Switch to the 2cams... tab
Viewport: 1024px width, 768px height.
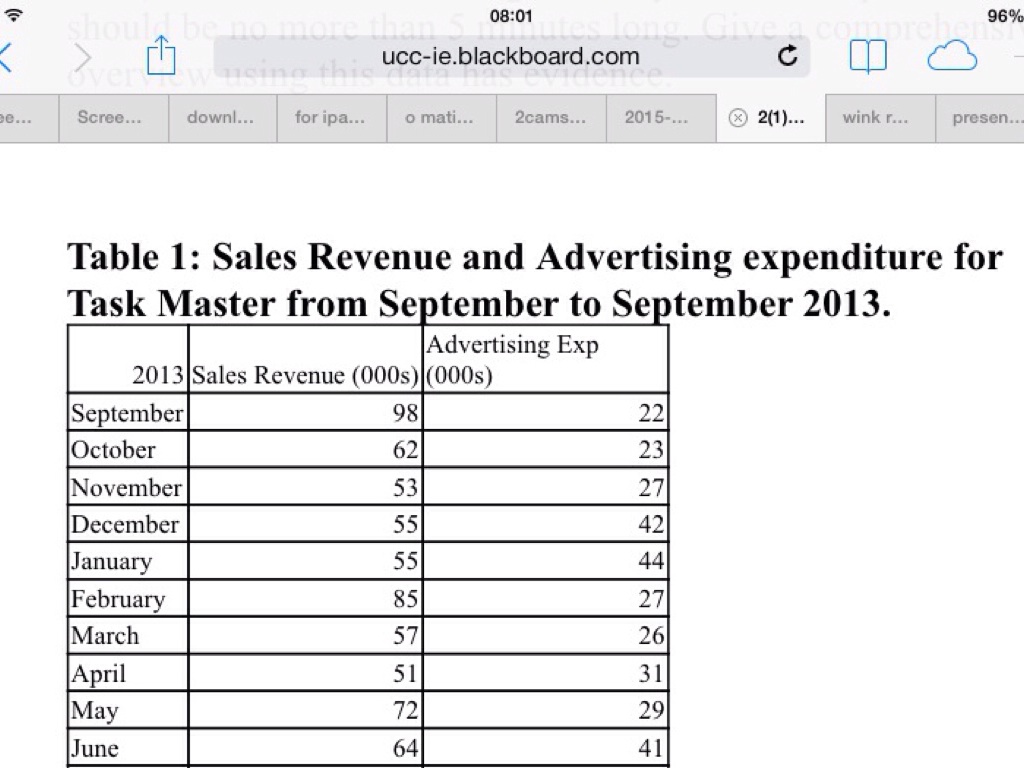[x=550, y=118]
